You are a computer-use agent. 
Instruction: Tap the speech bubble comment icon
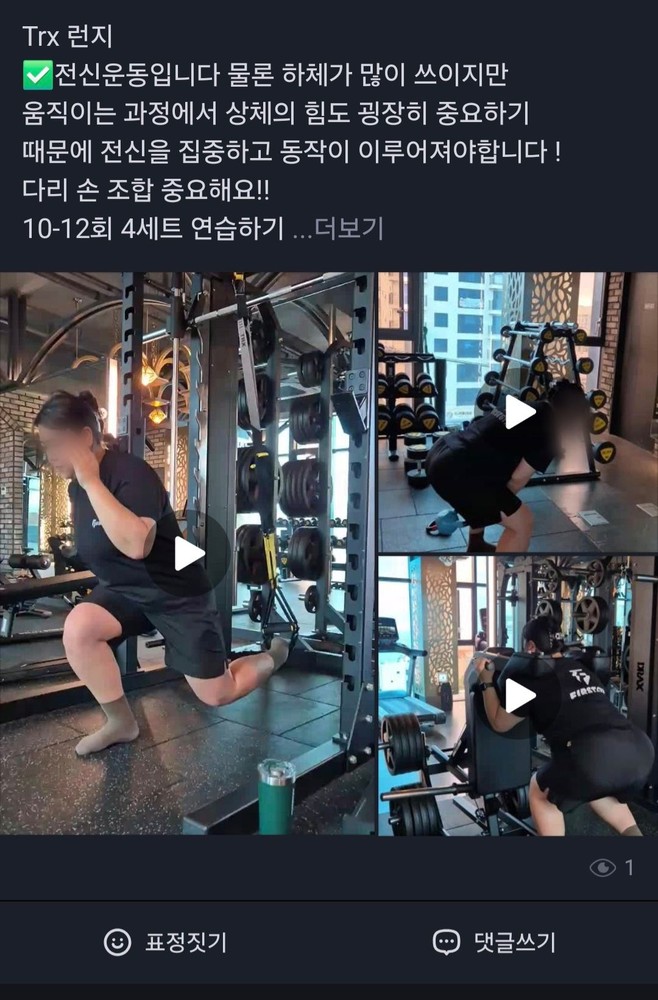(446, 942)
